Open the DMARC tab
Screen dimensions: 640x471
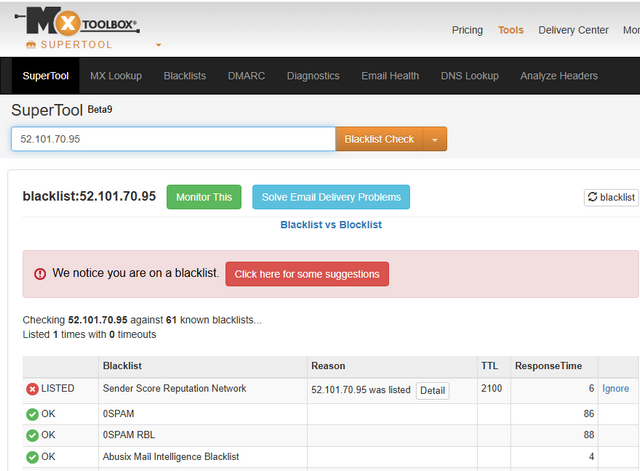coord(246,76)
